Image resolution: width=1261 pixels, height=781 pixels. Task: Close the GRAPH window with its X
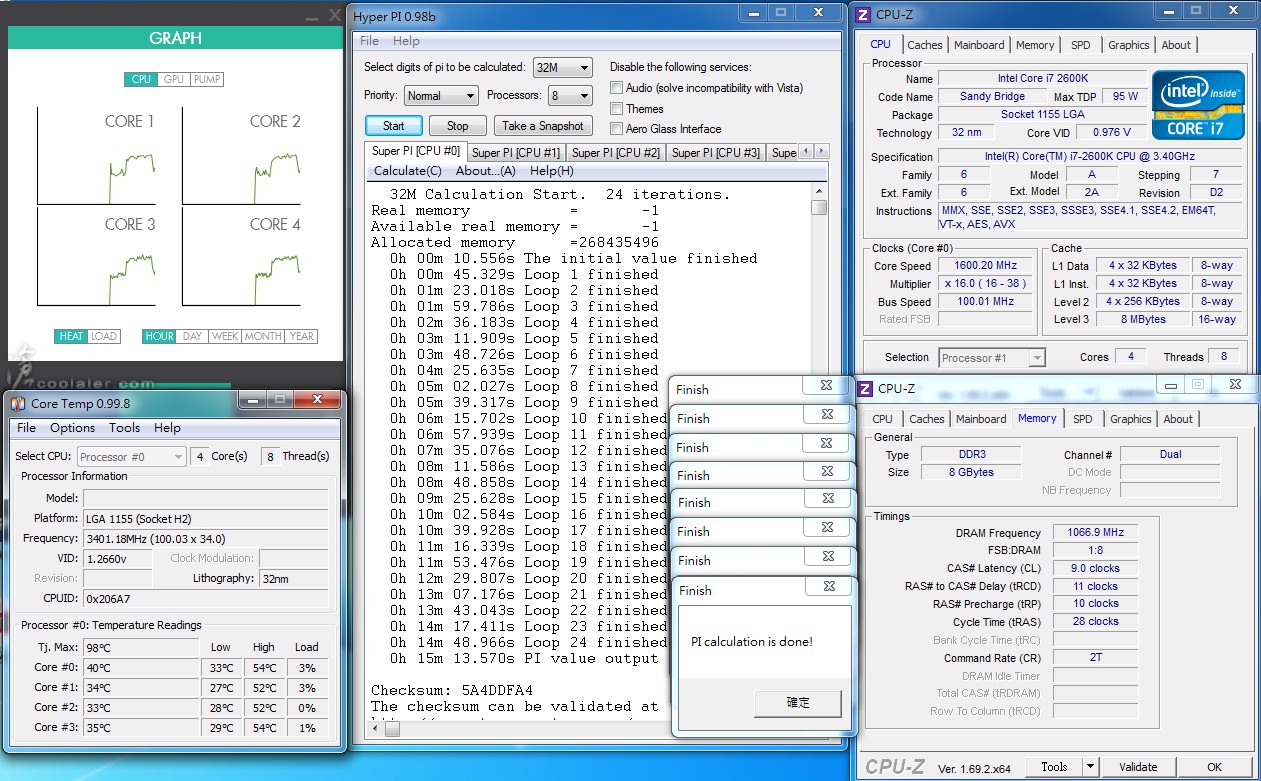tap(335, 15)
